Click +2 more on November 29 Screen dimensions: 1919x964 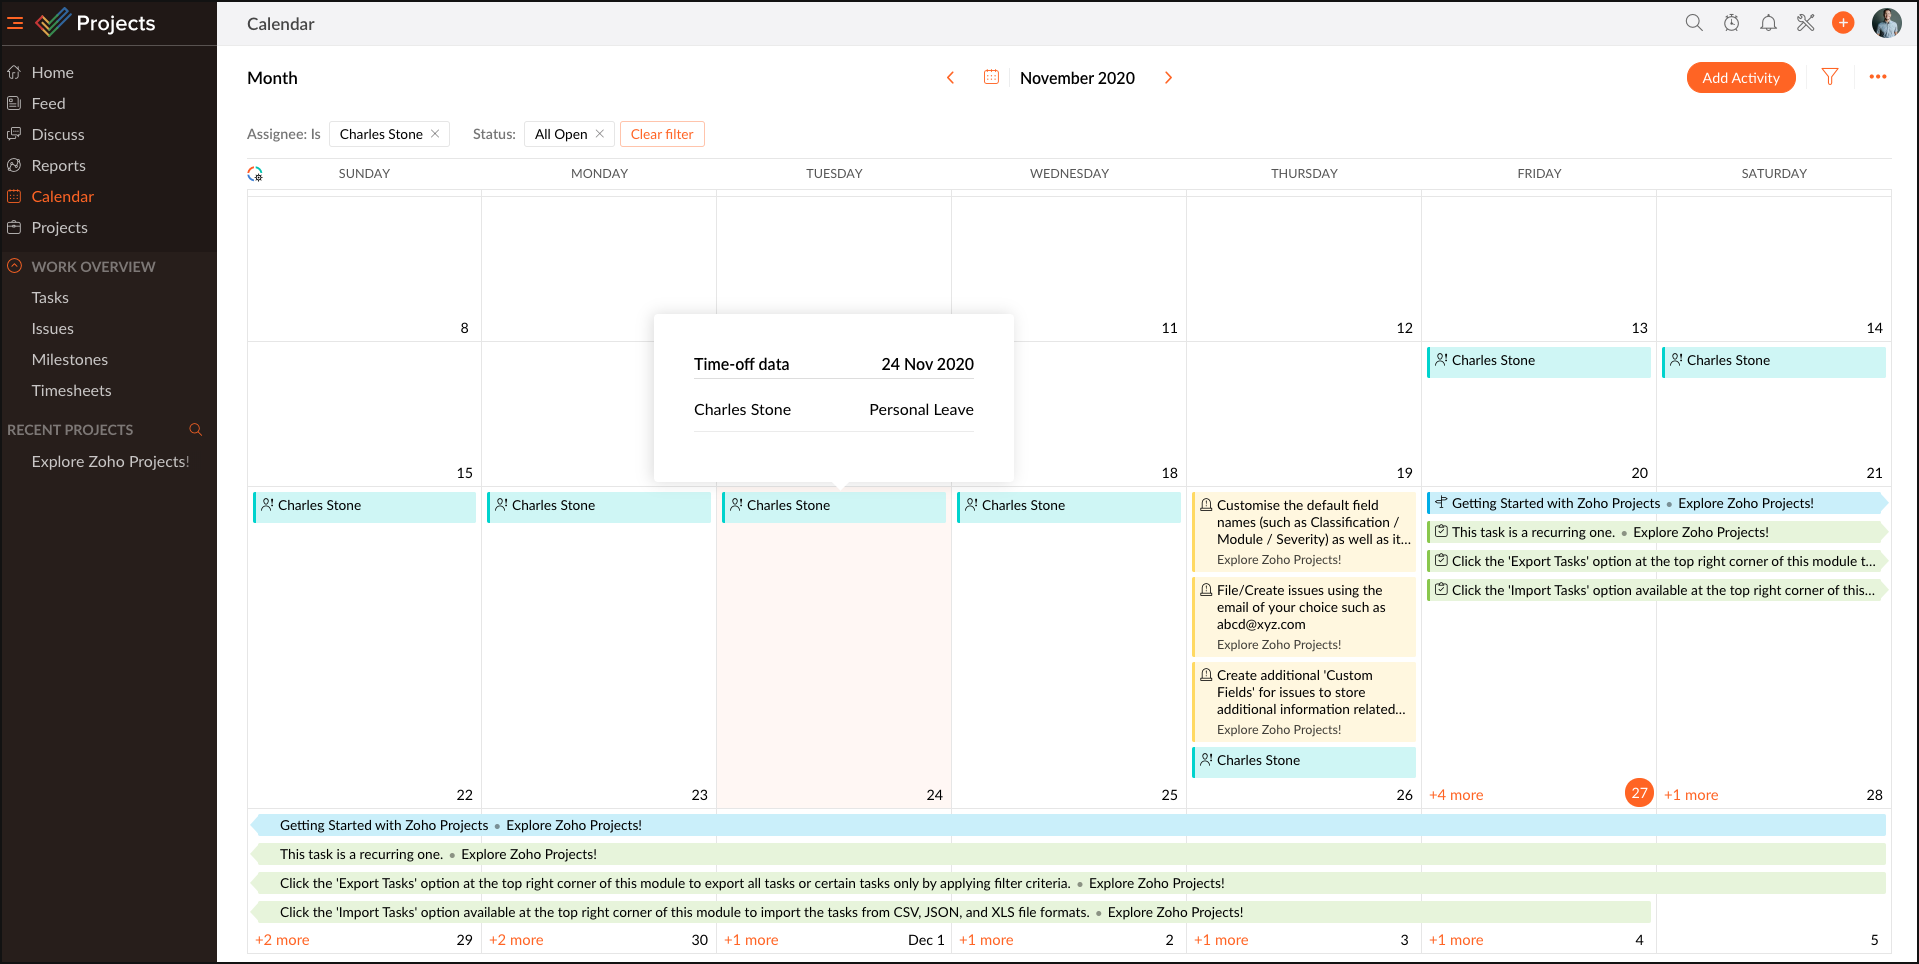tap(282, 940)
